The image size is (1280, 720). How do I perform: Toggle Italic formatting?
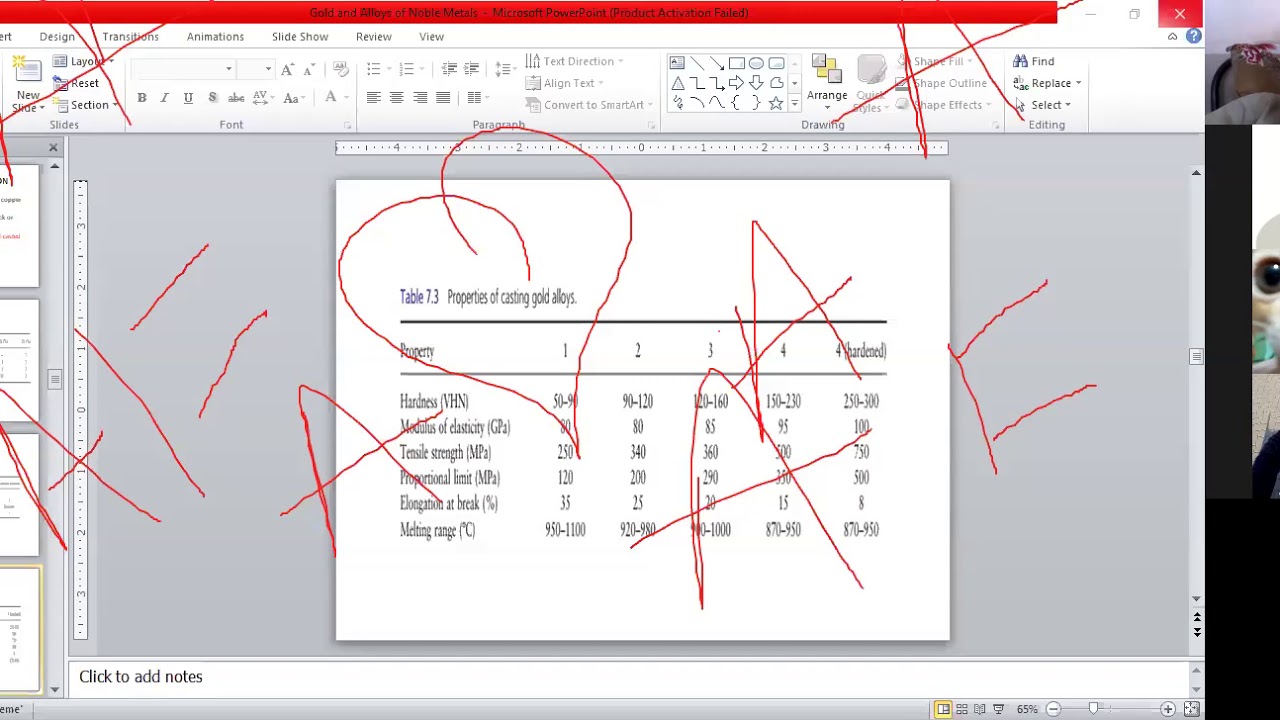click(x=164, y=98)
